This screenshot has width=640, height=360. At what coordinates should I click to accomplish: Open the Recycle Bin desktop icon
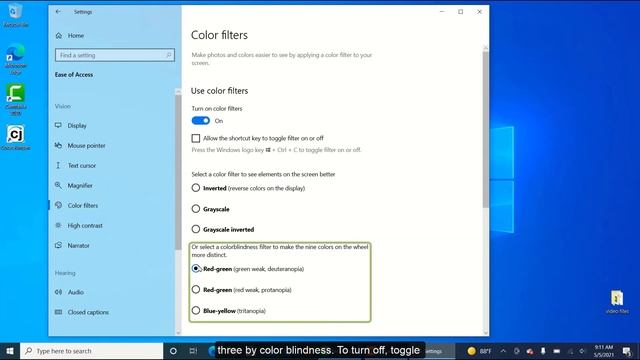(16, 15)
